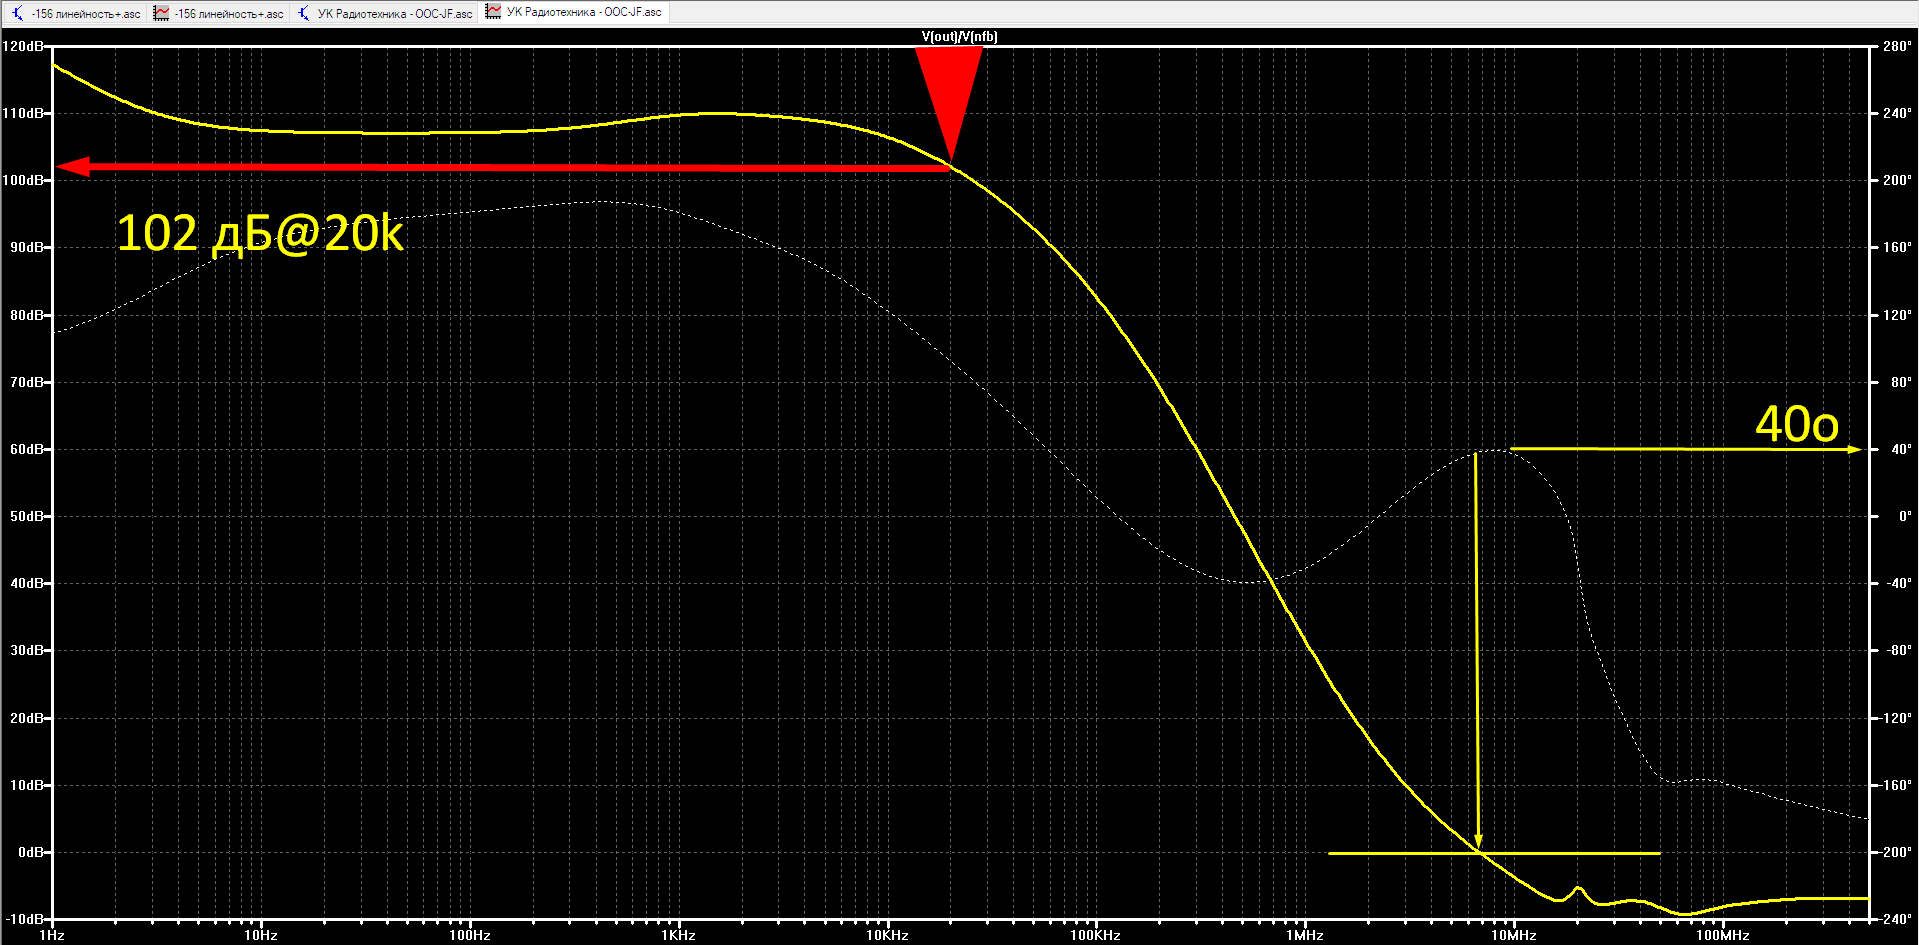Viewport: 1919px width, 945px height.
Task: Click the 10MHz frequency axis label
Action: pyautogui.click(x=1513, y=935)
